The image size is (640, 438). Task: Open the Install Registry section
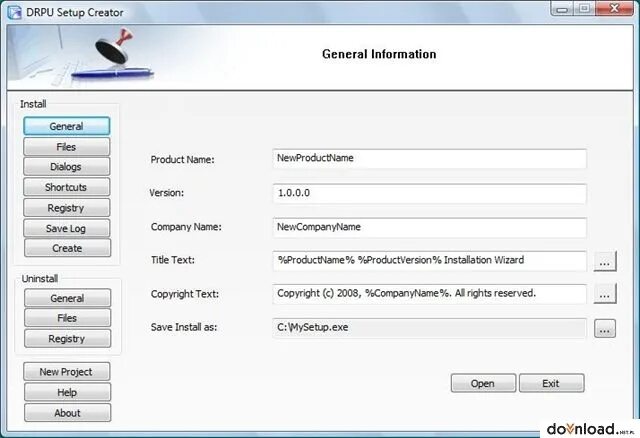67,208
